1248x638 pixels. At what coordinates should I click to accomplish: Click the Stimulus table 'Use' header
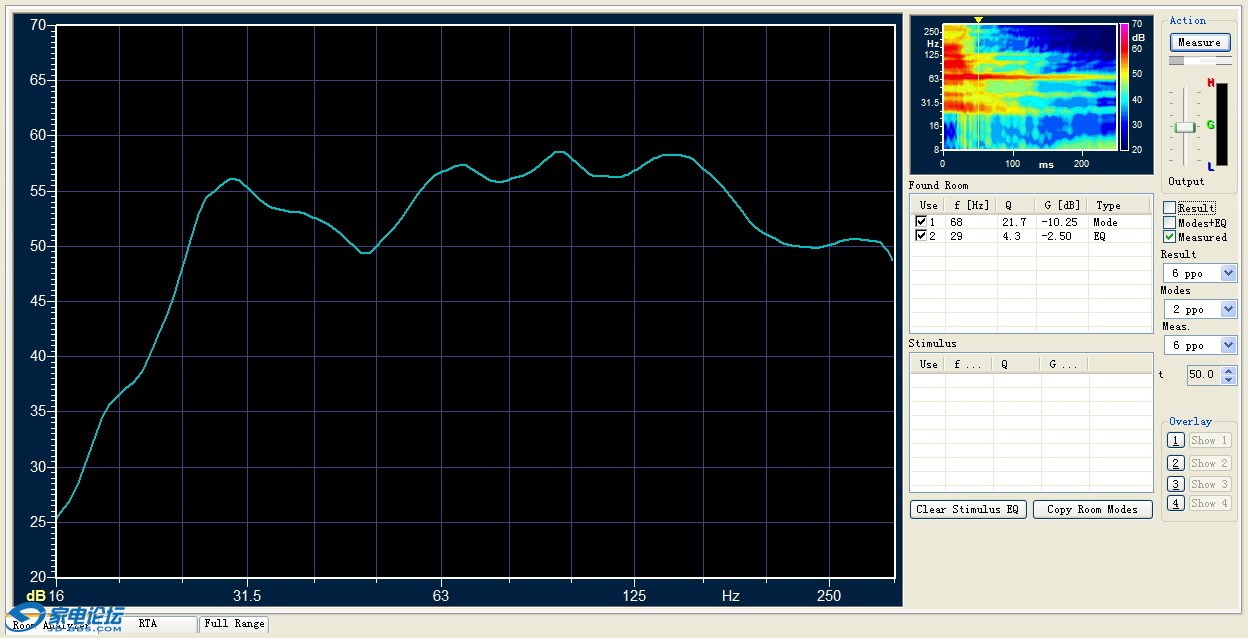[928, 364]
